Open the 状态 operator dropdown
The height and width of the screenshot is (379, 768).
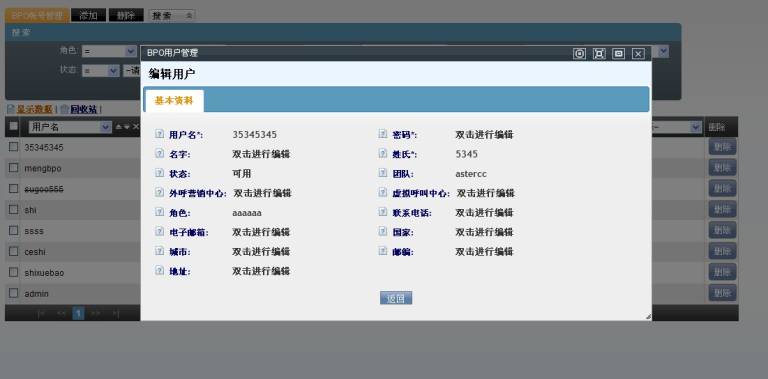pos(101,71)
